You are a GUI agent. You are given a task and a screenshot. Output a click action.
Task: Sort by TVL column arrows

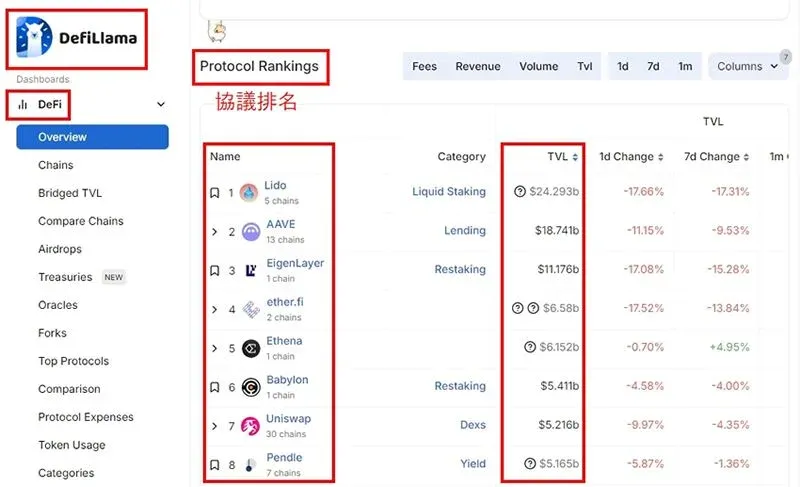pos(575,157)
